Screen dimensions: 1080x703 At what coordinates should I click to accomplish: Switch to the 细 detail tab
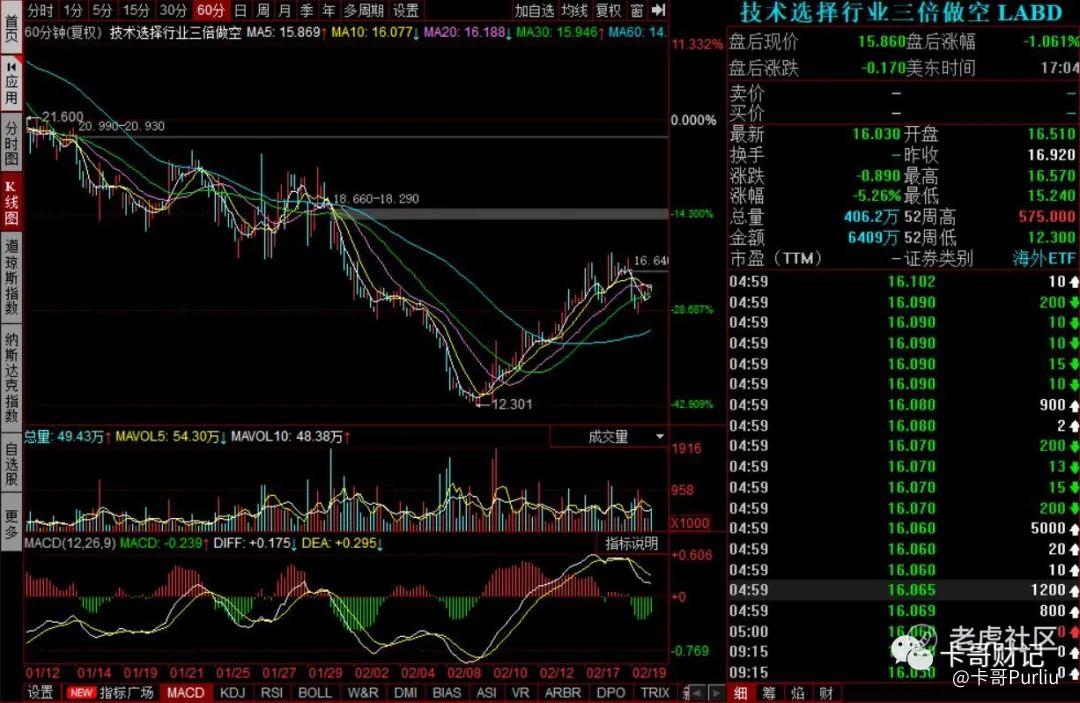pos(740,693)
